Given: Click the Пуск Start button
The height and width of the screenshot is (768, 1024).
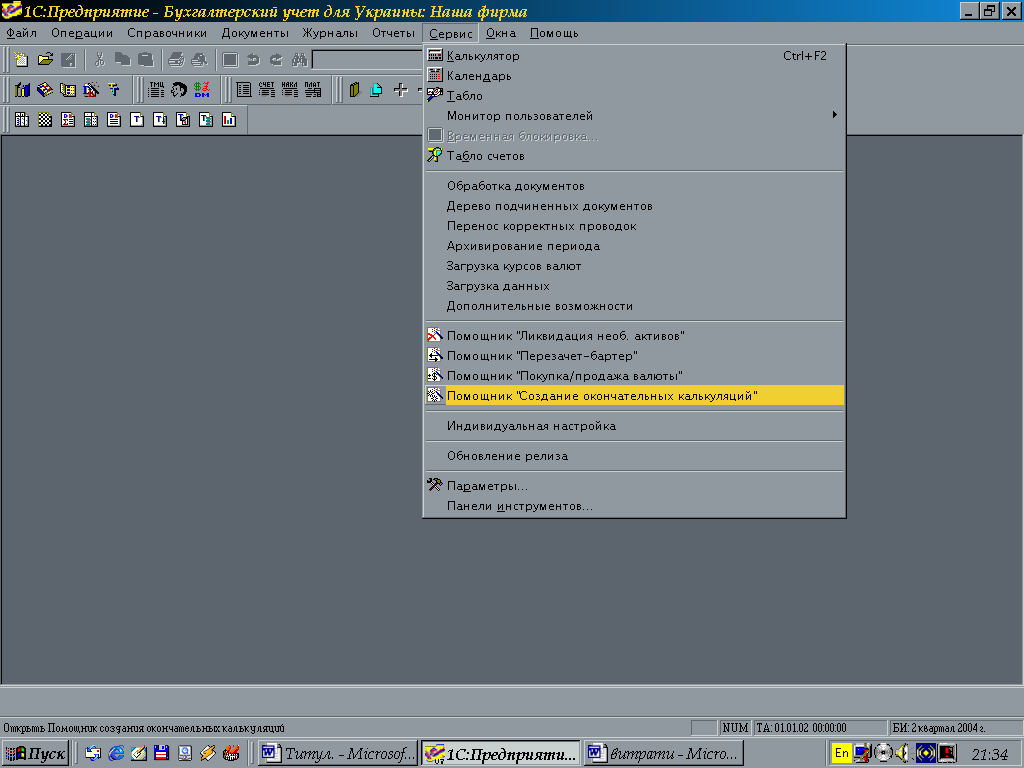Looking at the screenshot, I should tap(36, 754).
